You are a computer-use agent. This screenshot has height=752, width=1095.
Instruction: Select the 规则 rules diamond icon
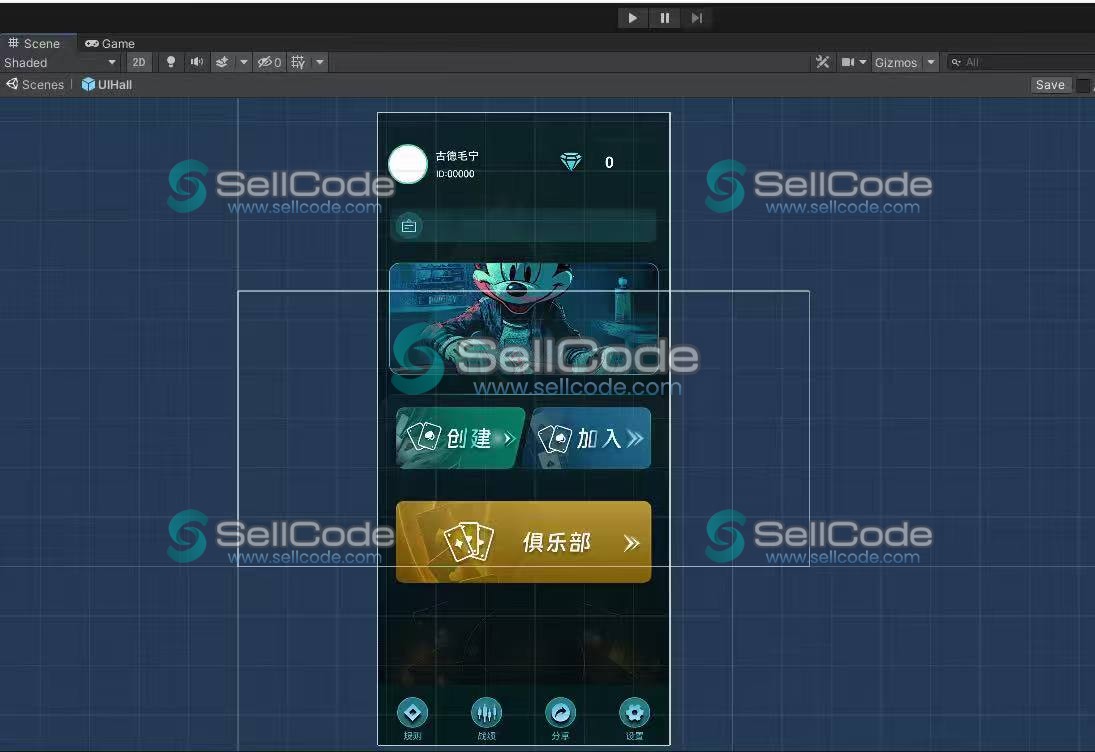(x=413, y=712)
